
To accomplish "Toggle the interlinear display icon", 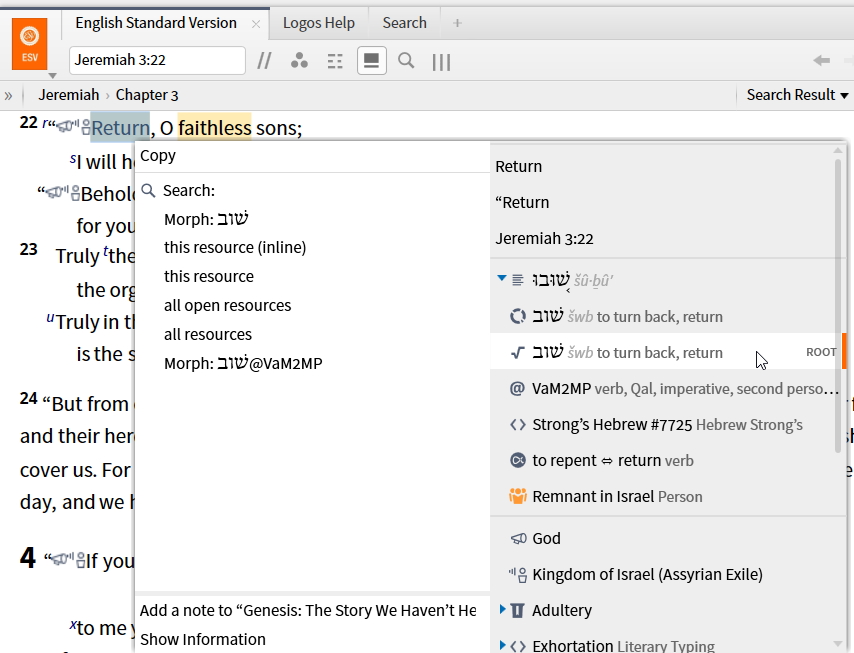I will click(335, 61).
